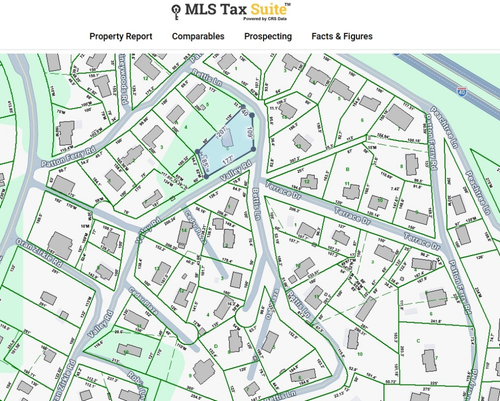Click the Oran Zirkle Rd street label

[x=39, y=253]
